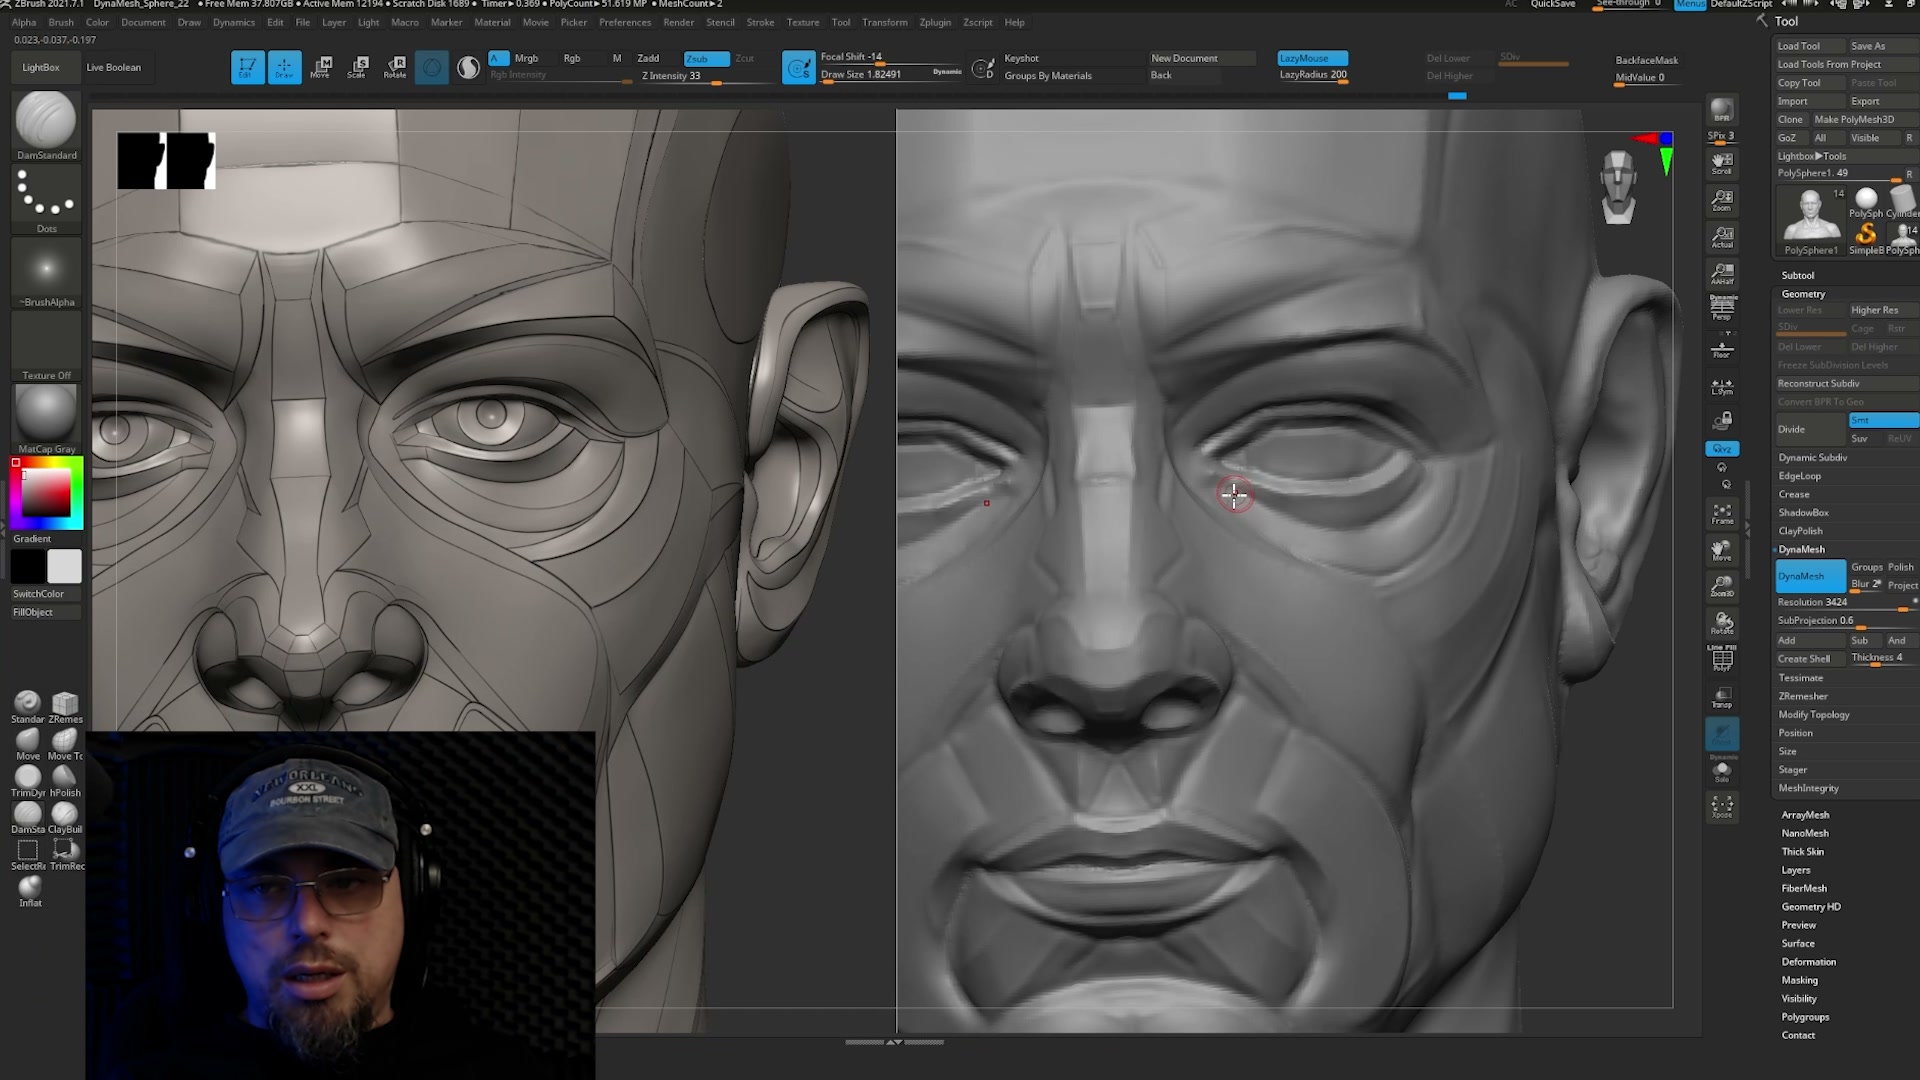Activate the Draw mode icon in the top toolbar
The image size is (1920, 1080).
(284, 67)
